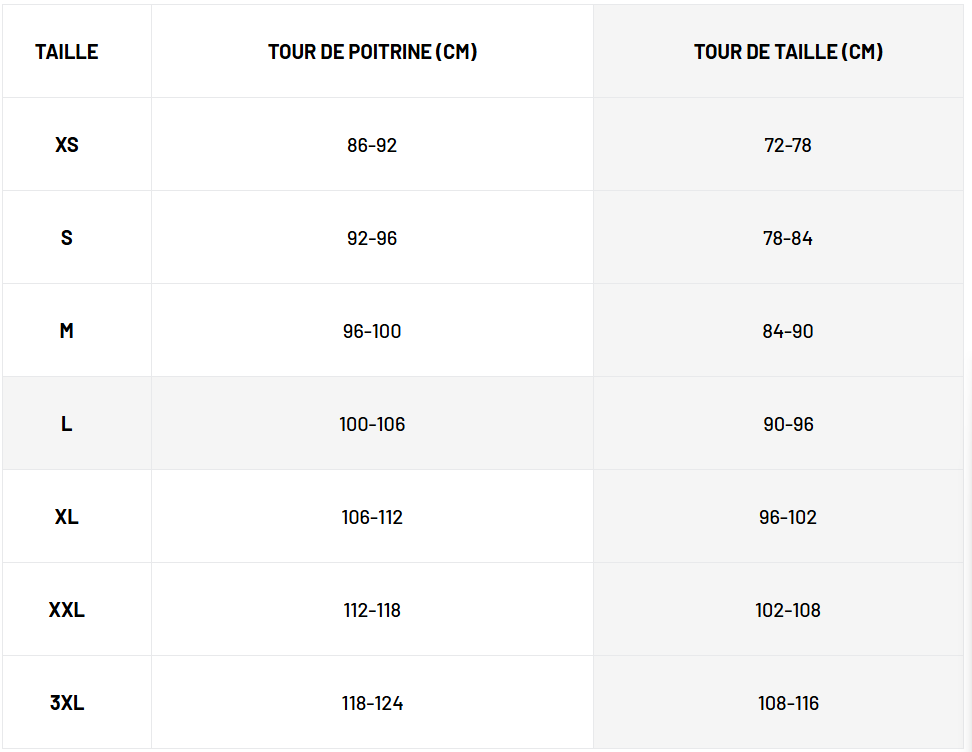This screenshot has height=752, width=972.
Task: Select the XL size row label
Action: 67,517
